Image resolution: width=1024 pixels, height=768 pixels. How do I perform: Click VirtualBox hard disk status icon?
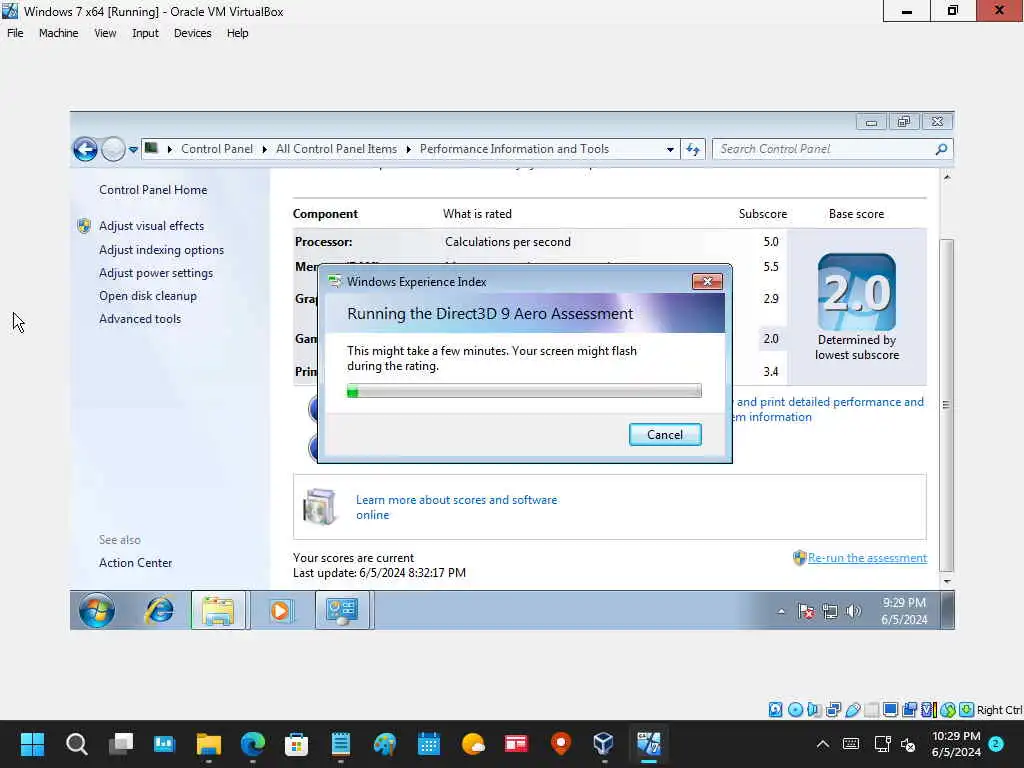click(775, 710)
